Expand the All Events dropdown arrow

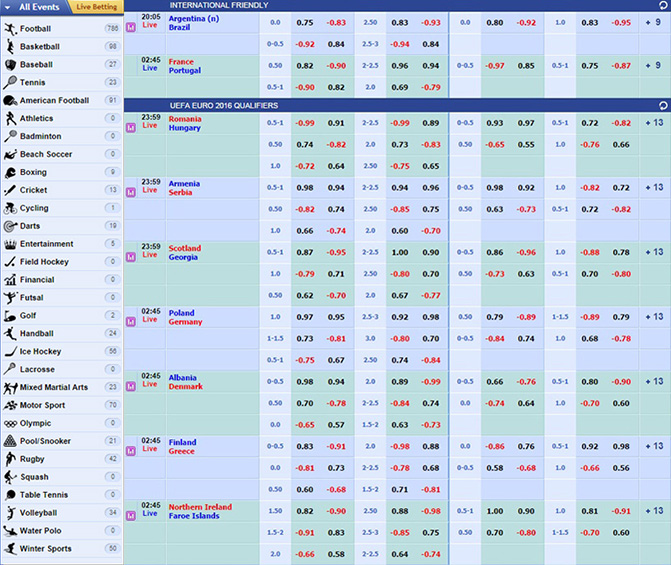click(x=8, y=7)
